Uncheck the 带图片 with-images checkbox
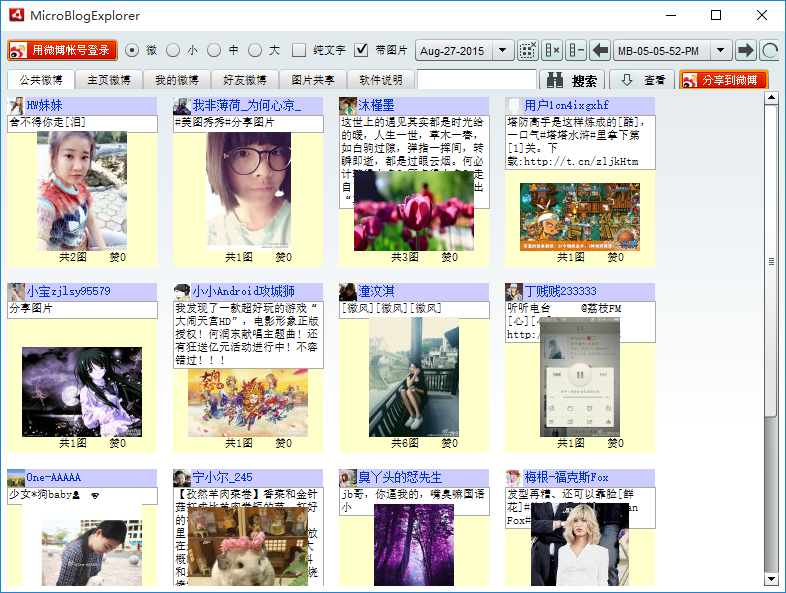The image size is (786, 593). coord(361,50)
